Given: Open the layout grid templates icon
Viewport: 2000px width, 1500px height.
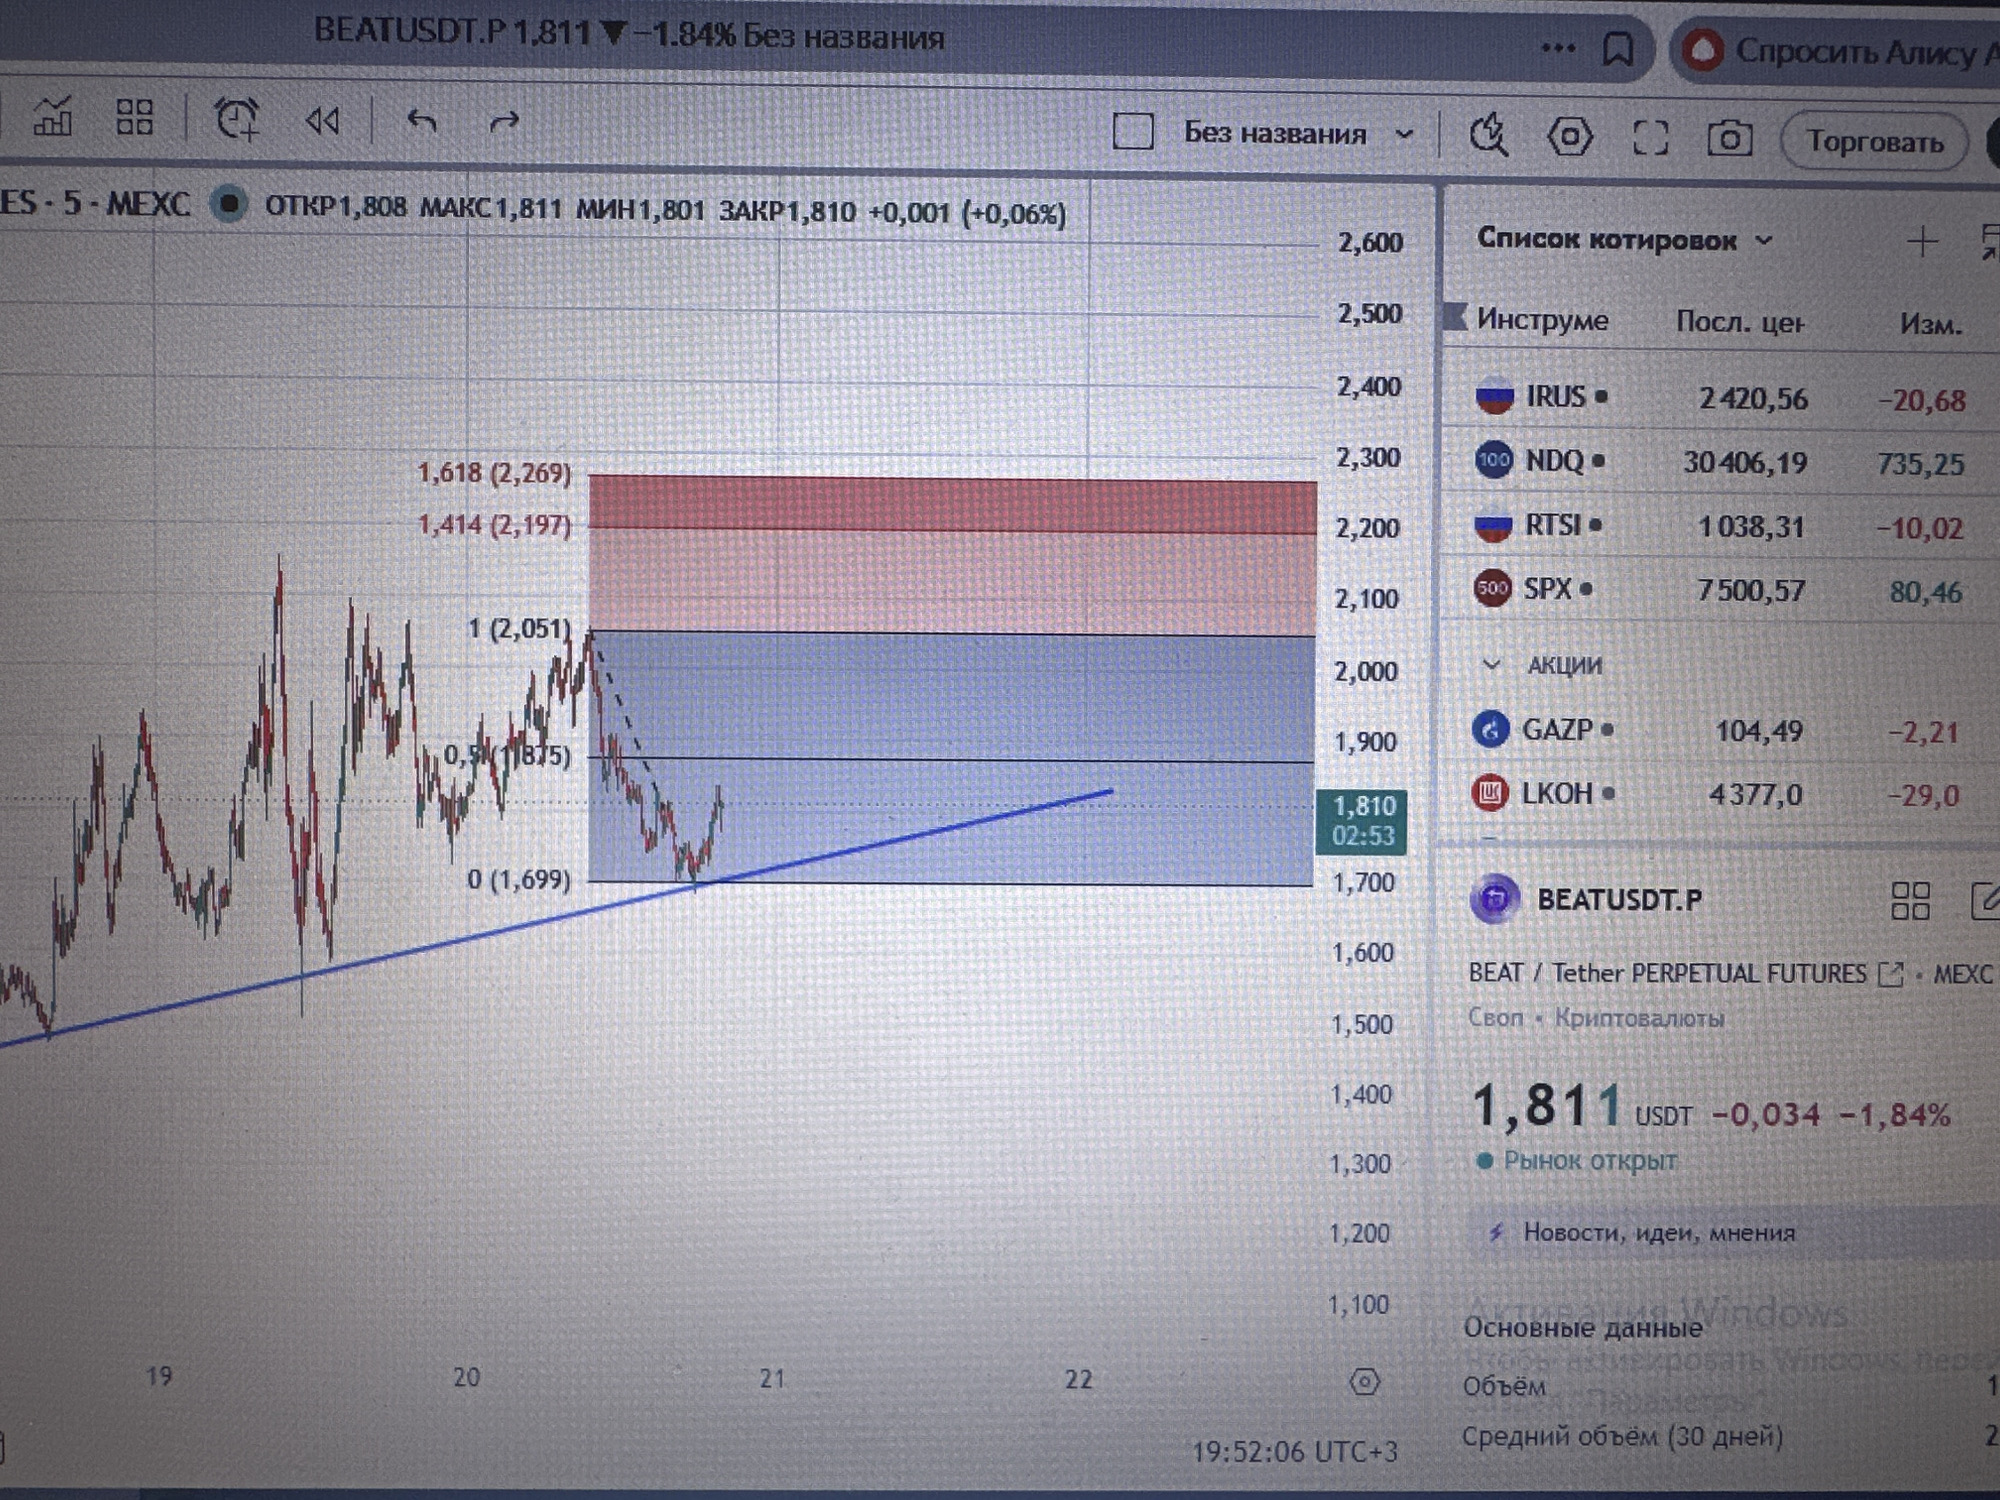Looking at the screenshot, I should 134,117.
